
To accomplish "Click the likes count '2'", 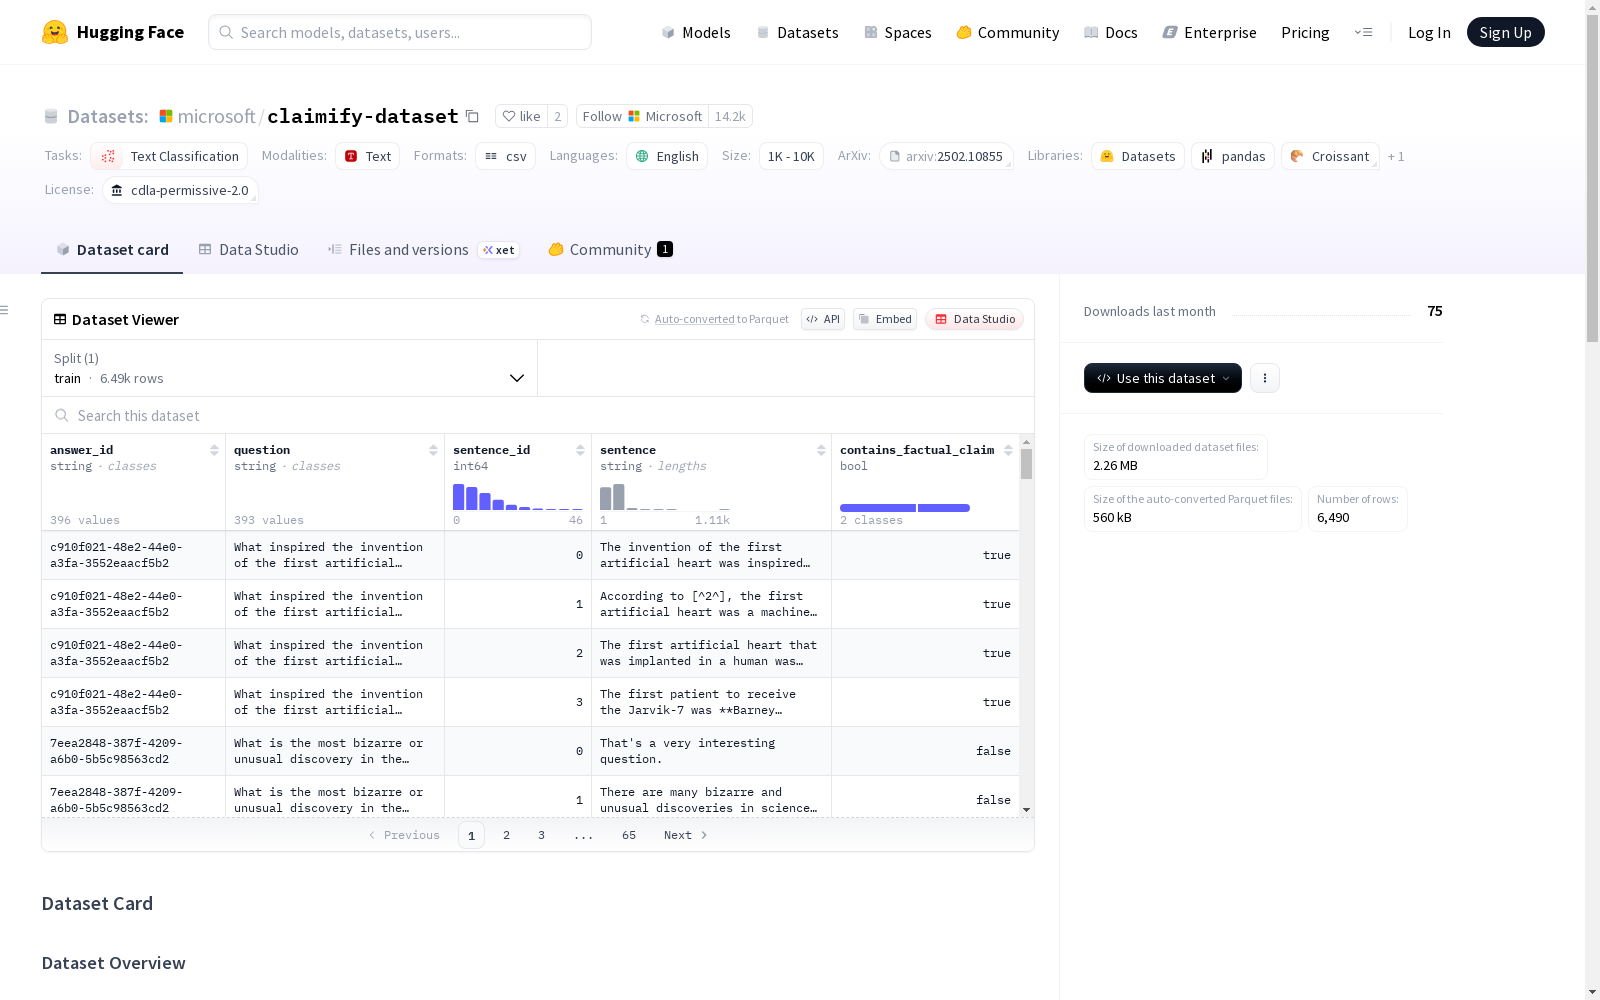I will click(557, 116).
